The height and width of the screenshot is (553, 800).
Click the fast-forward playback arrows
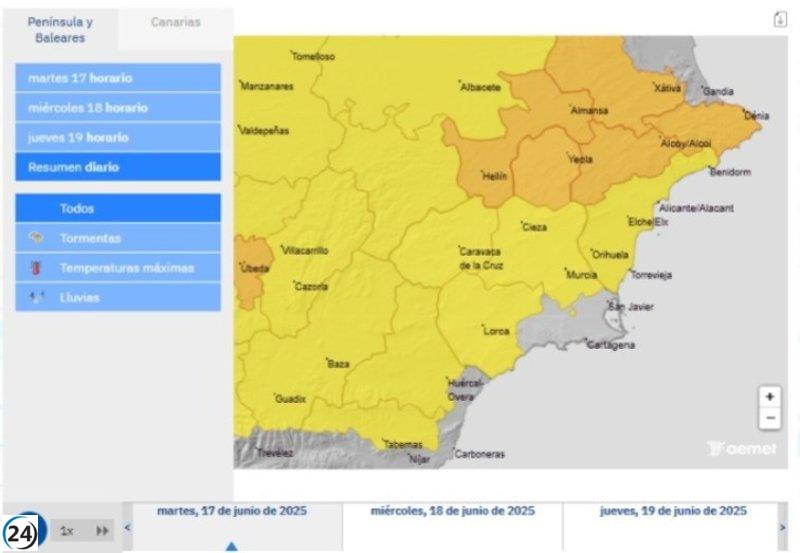tap(102, 531)
